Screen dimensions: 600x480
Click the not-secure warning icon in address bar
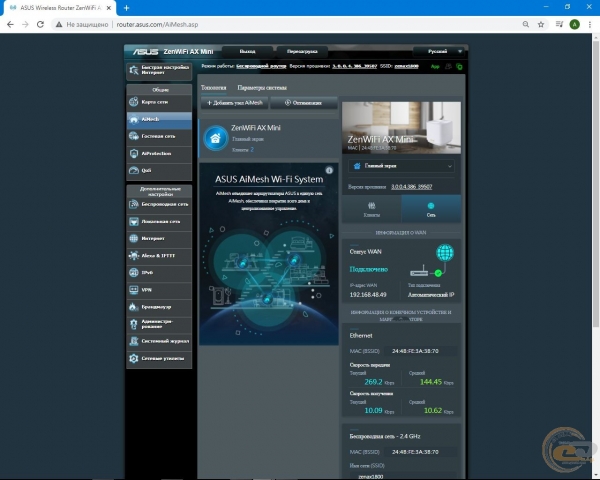(59, 24)
